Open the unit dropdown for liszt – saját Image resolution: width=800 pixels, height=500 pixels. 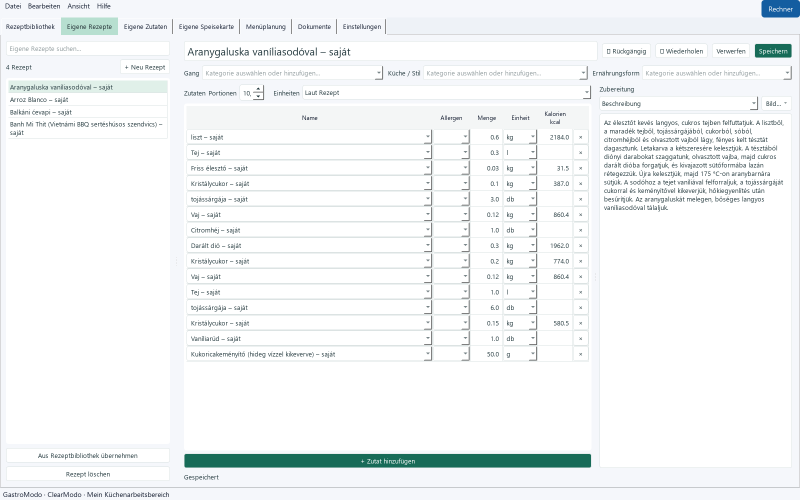(x=533, y=137)
